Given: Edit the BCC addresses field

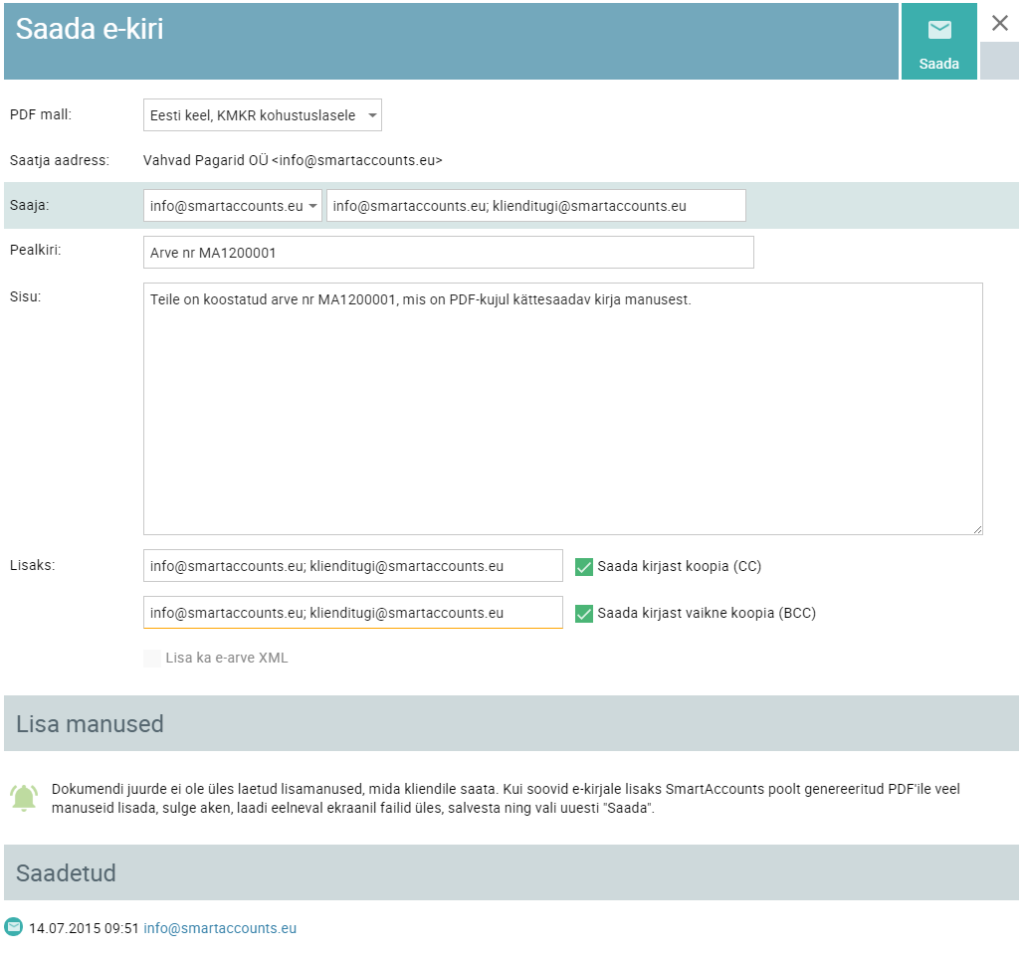Looking at the screenshot, I should (x=353, y=613).
